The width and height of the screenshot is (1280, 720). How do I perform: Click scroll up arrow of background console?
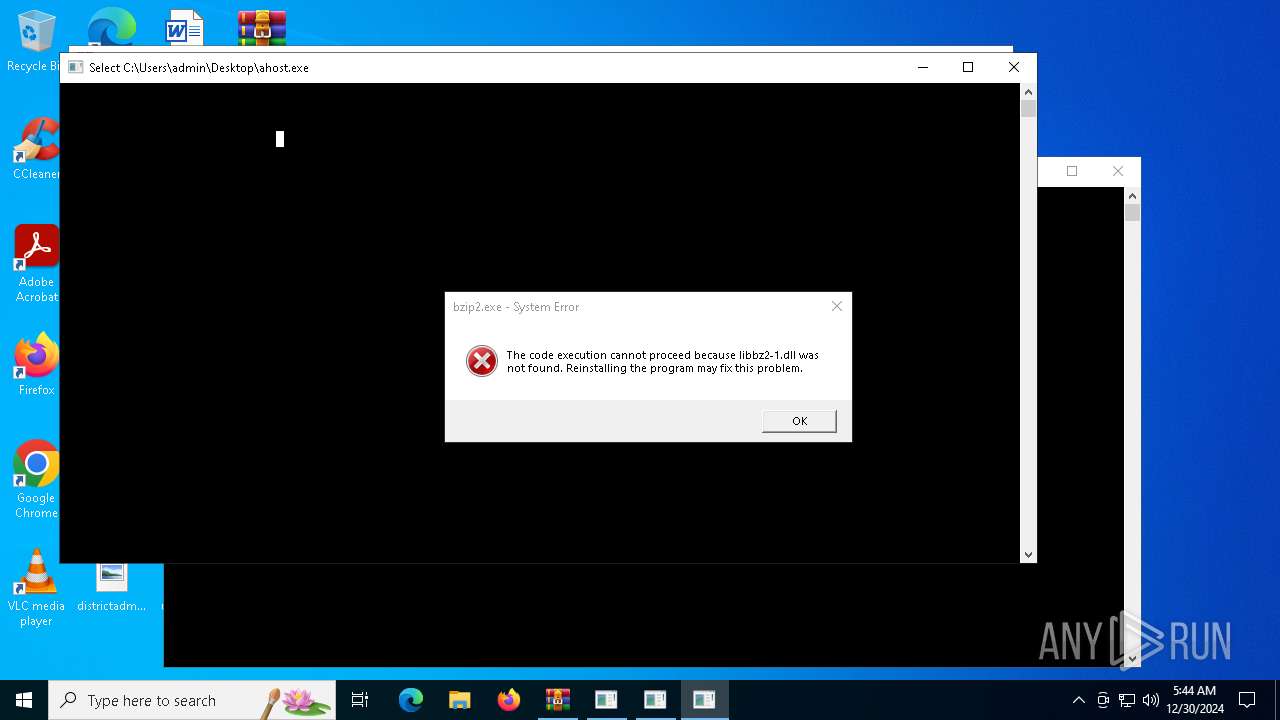click(1132, 195)
